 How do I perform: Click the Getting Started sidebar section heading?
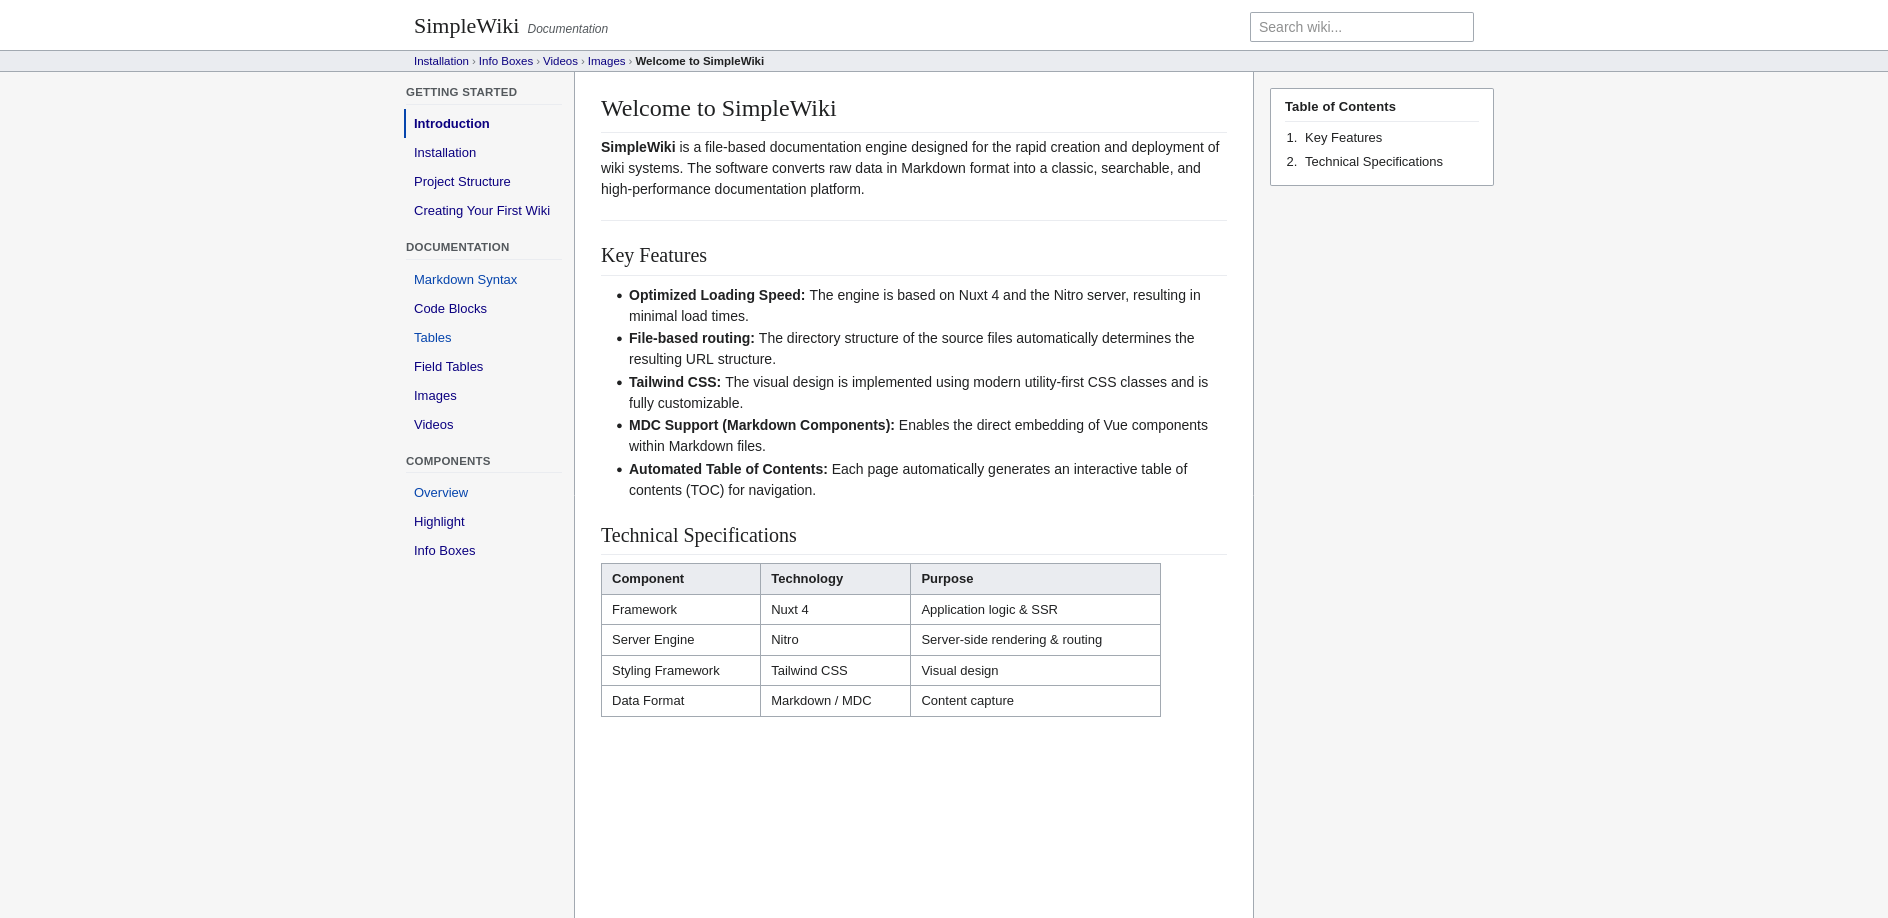[x=461, y=92]
